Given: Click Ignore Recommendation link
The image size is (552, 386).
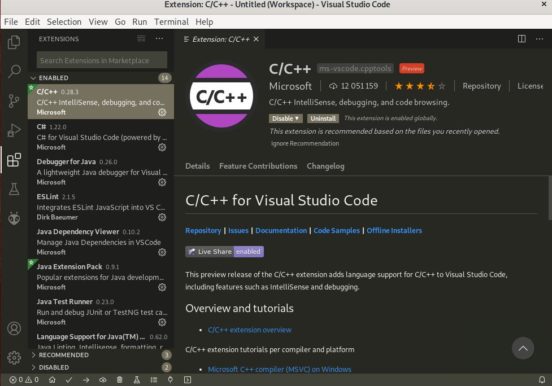Looking at the screenshot, I should click(305, 143).
